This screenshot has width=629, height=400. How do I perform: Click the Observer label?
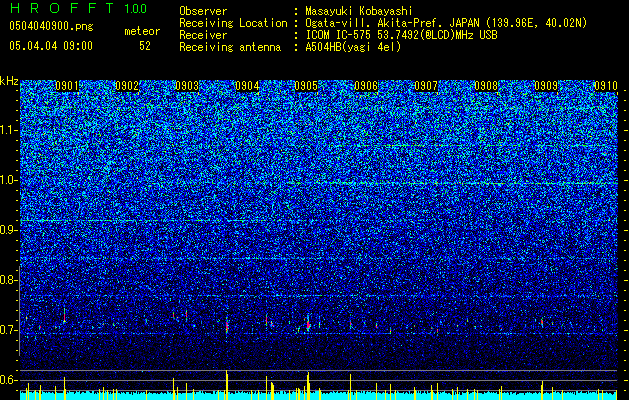pyautogui.click(x=203, y=11)
